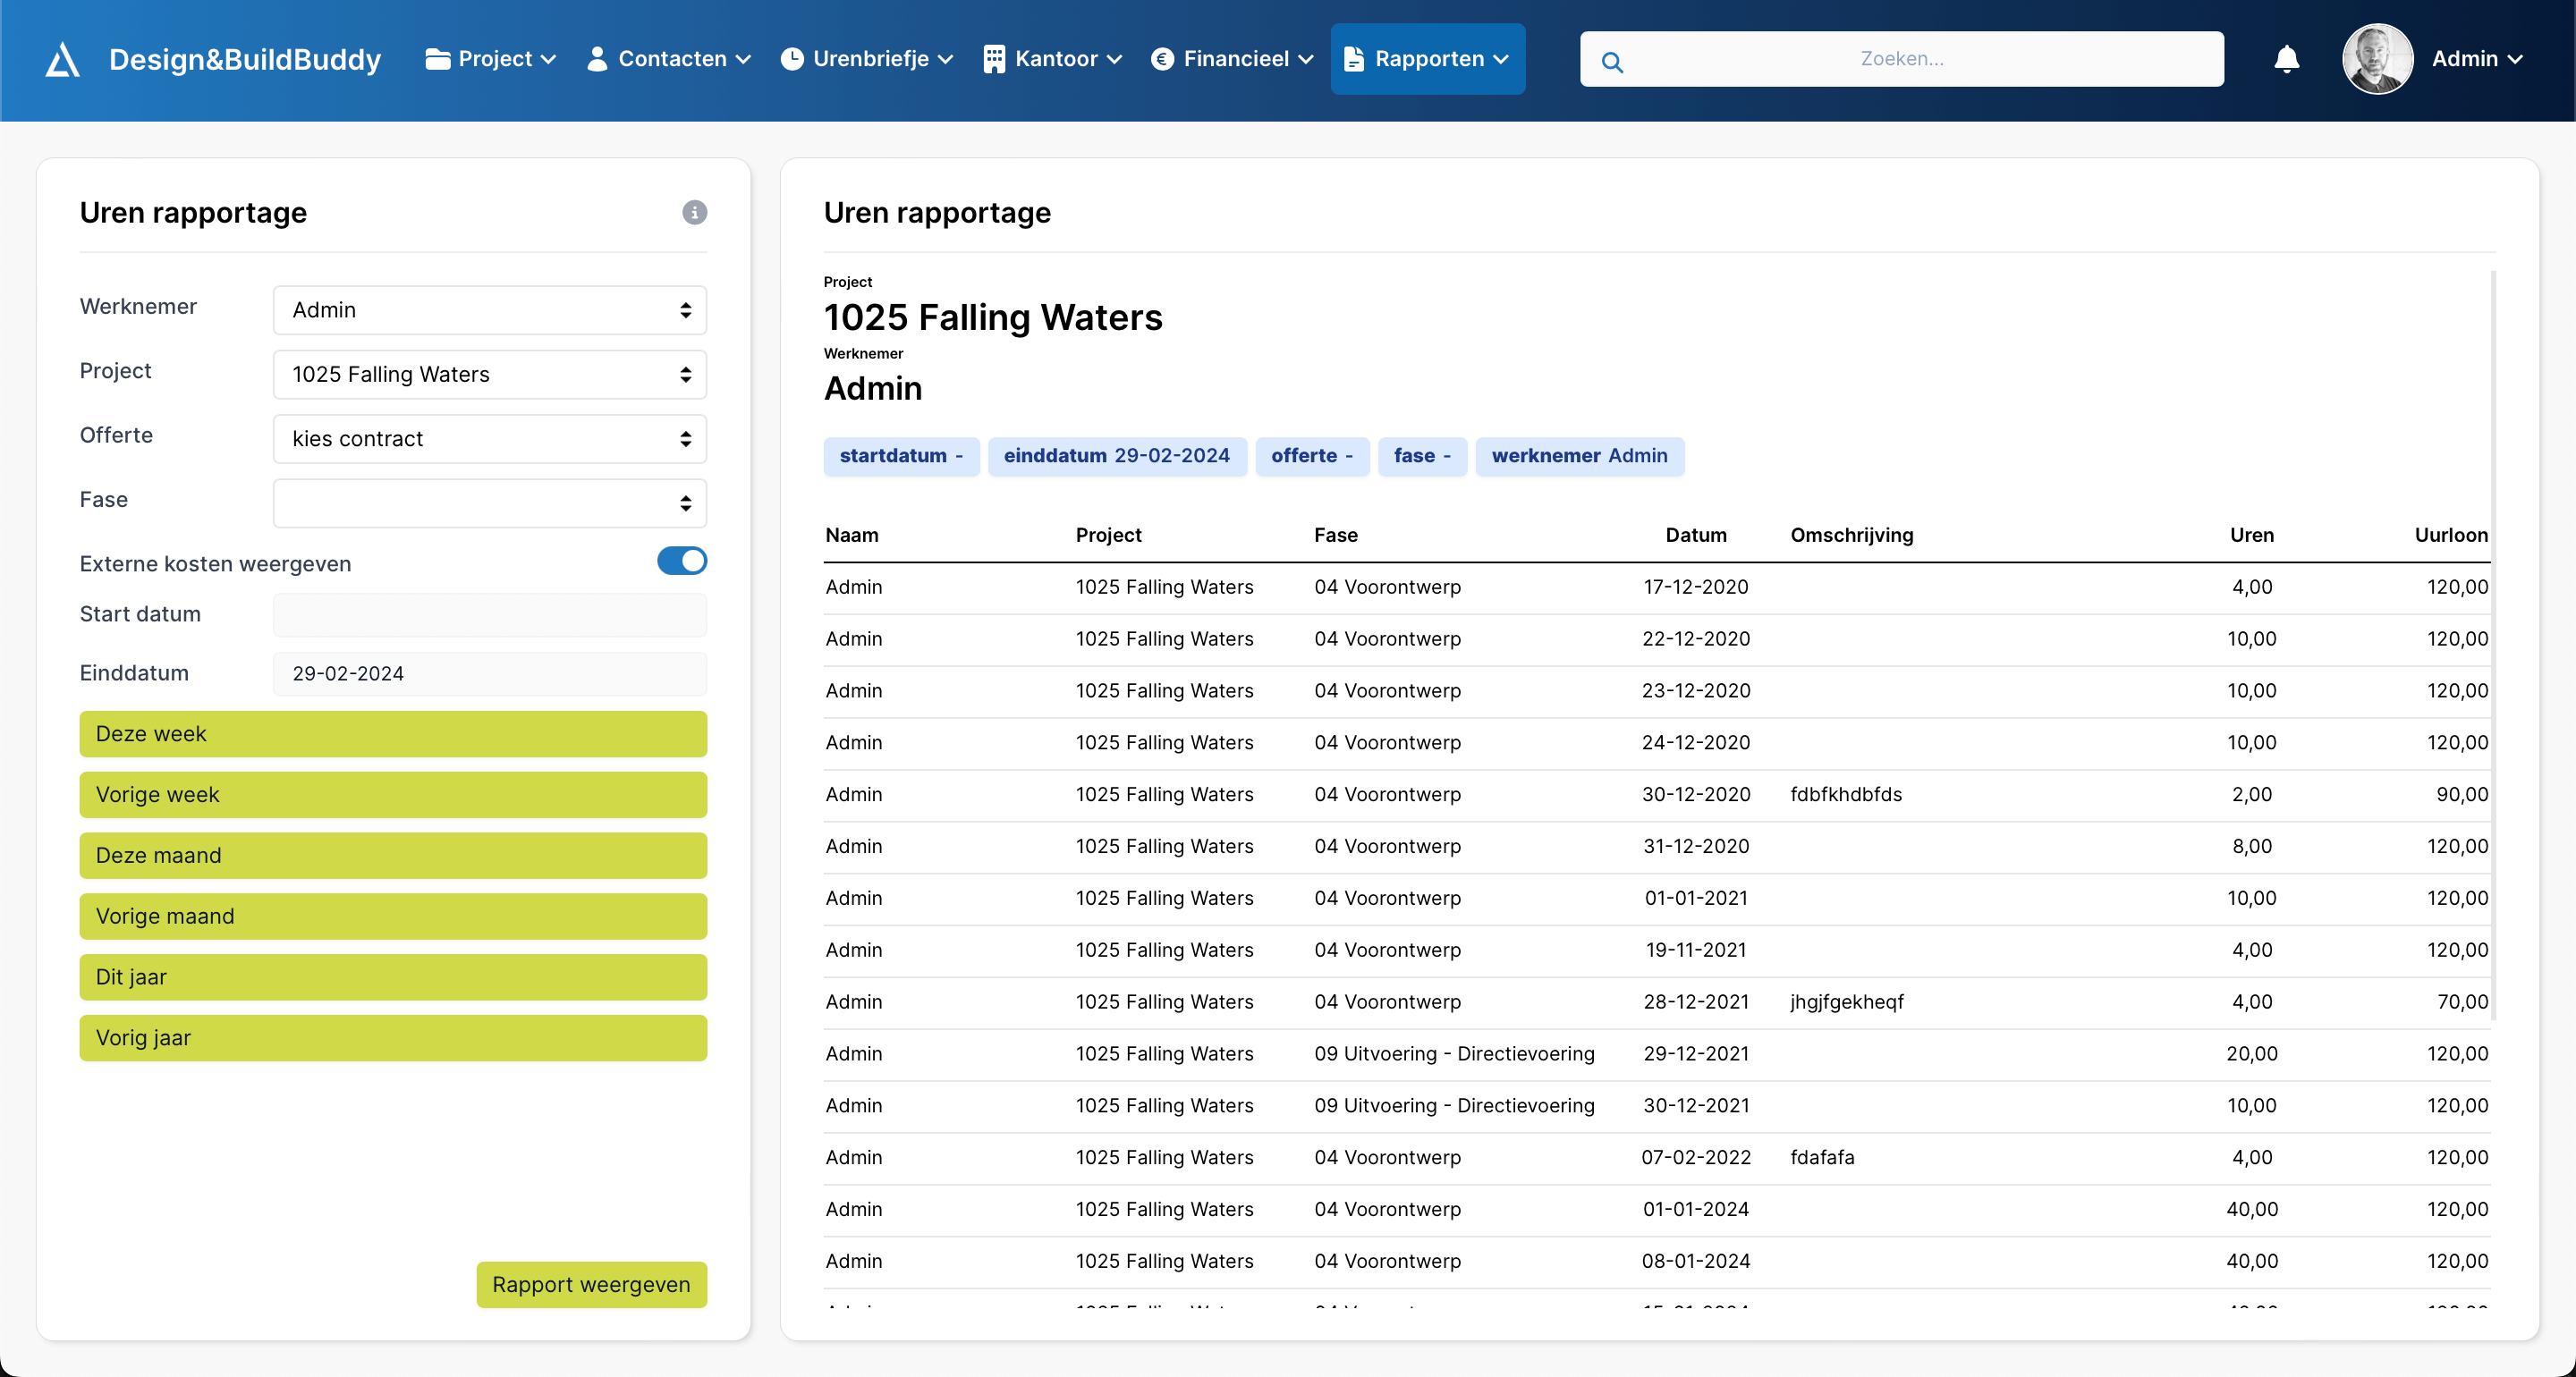Click the fase filter tag
Screen dimensions: 2576x1377
coord(1422,456)
